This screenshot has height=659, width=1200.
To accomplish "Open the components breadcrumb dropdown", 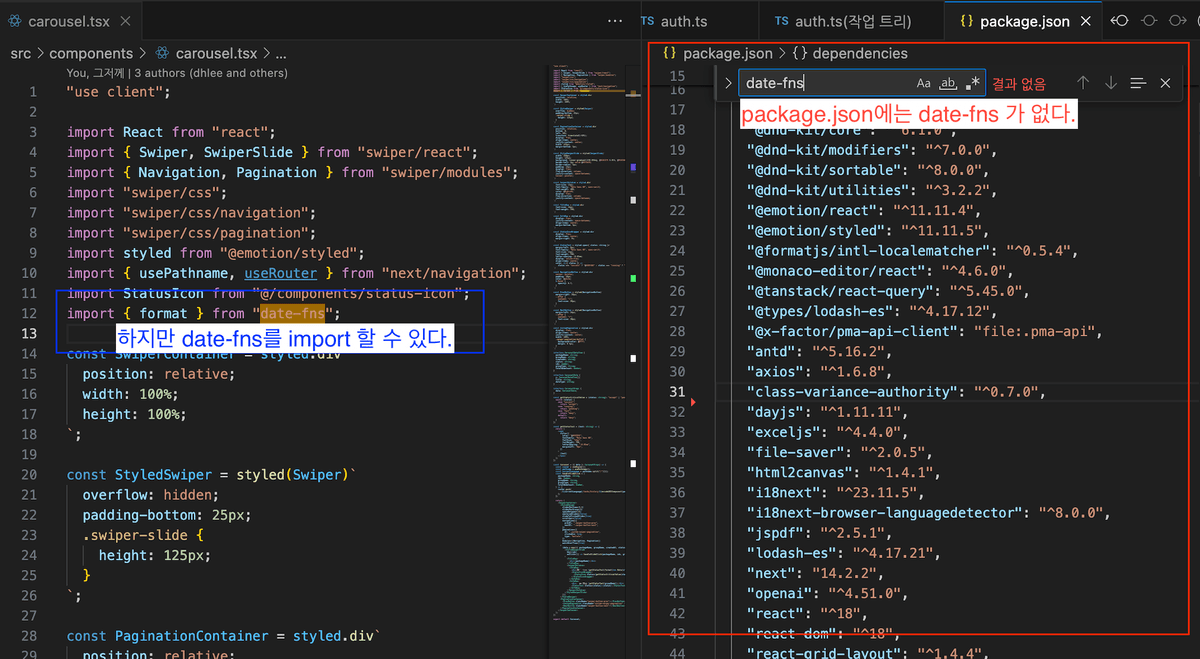I will pos(91,53).
